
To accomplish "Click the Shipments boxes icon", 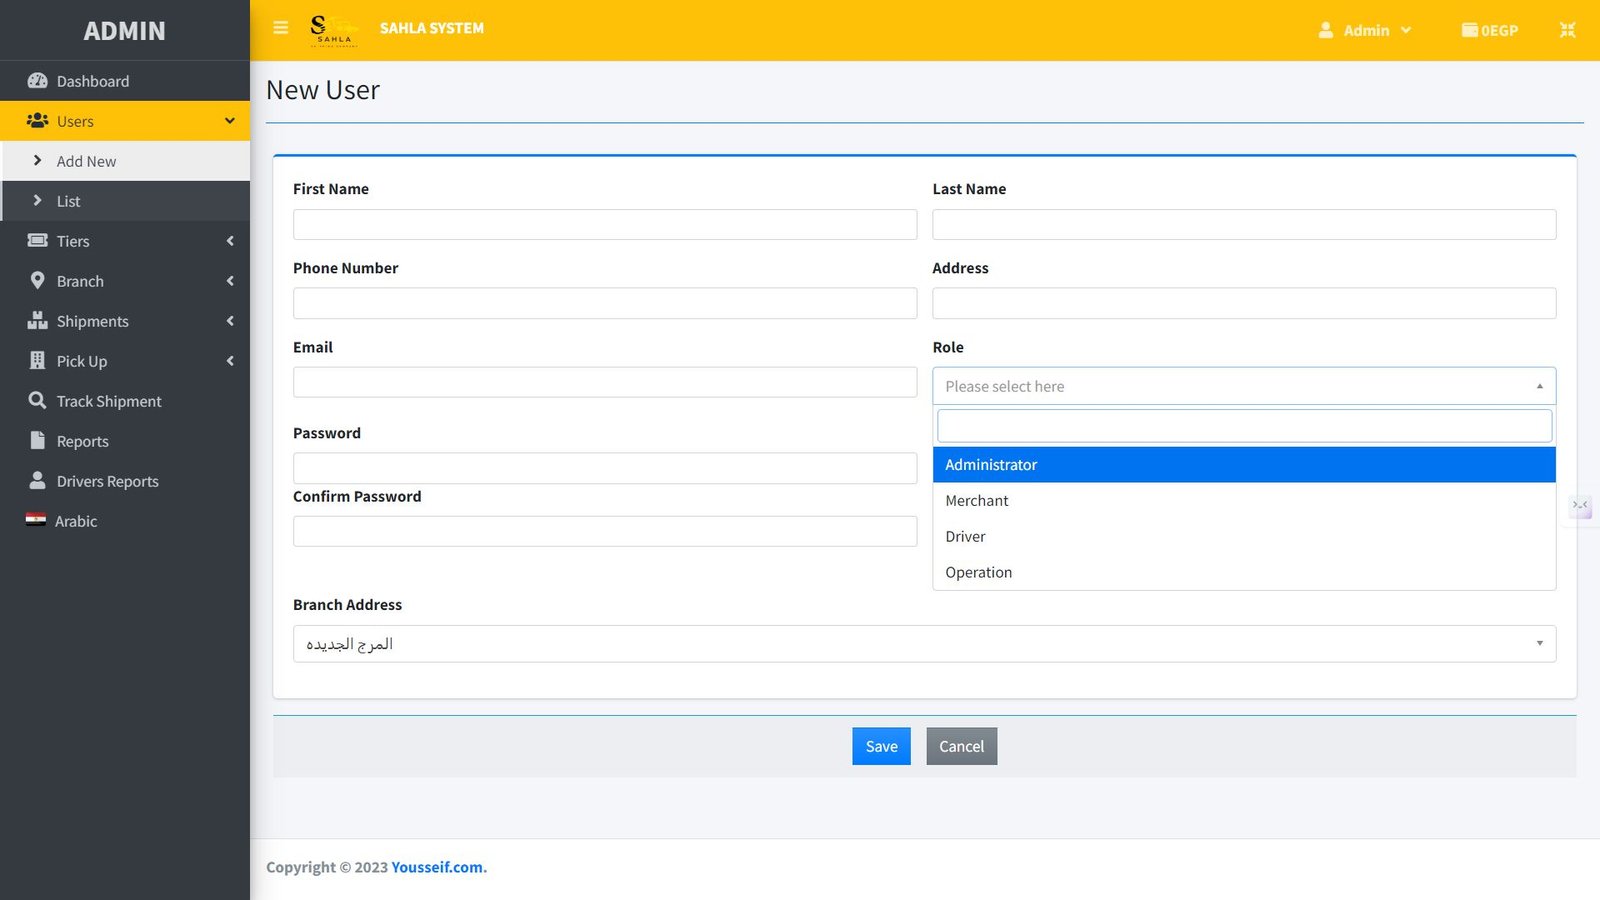I will coord(37,320).
